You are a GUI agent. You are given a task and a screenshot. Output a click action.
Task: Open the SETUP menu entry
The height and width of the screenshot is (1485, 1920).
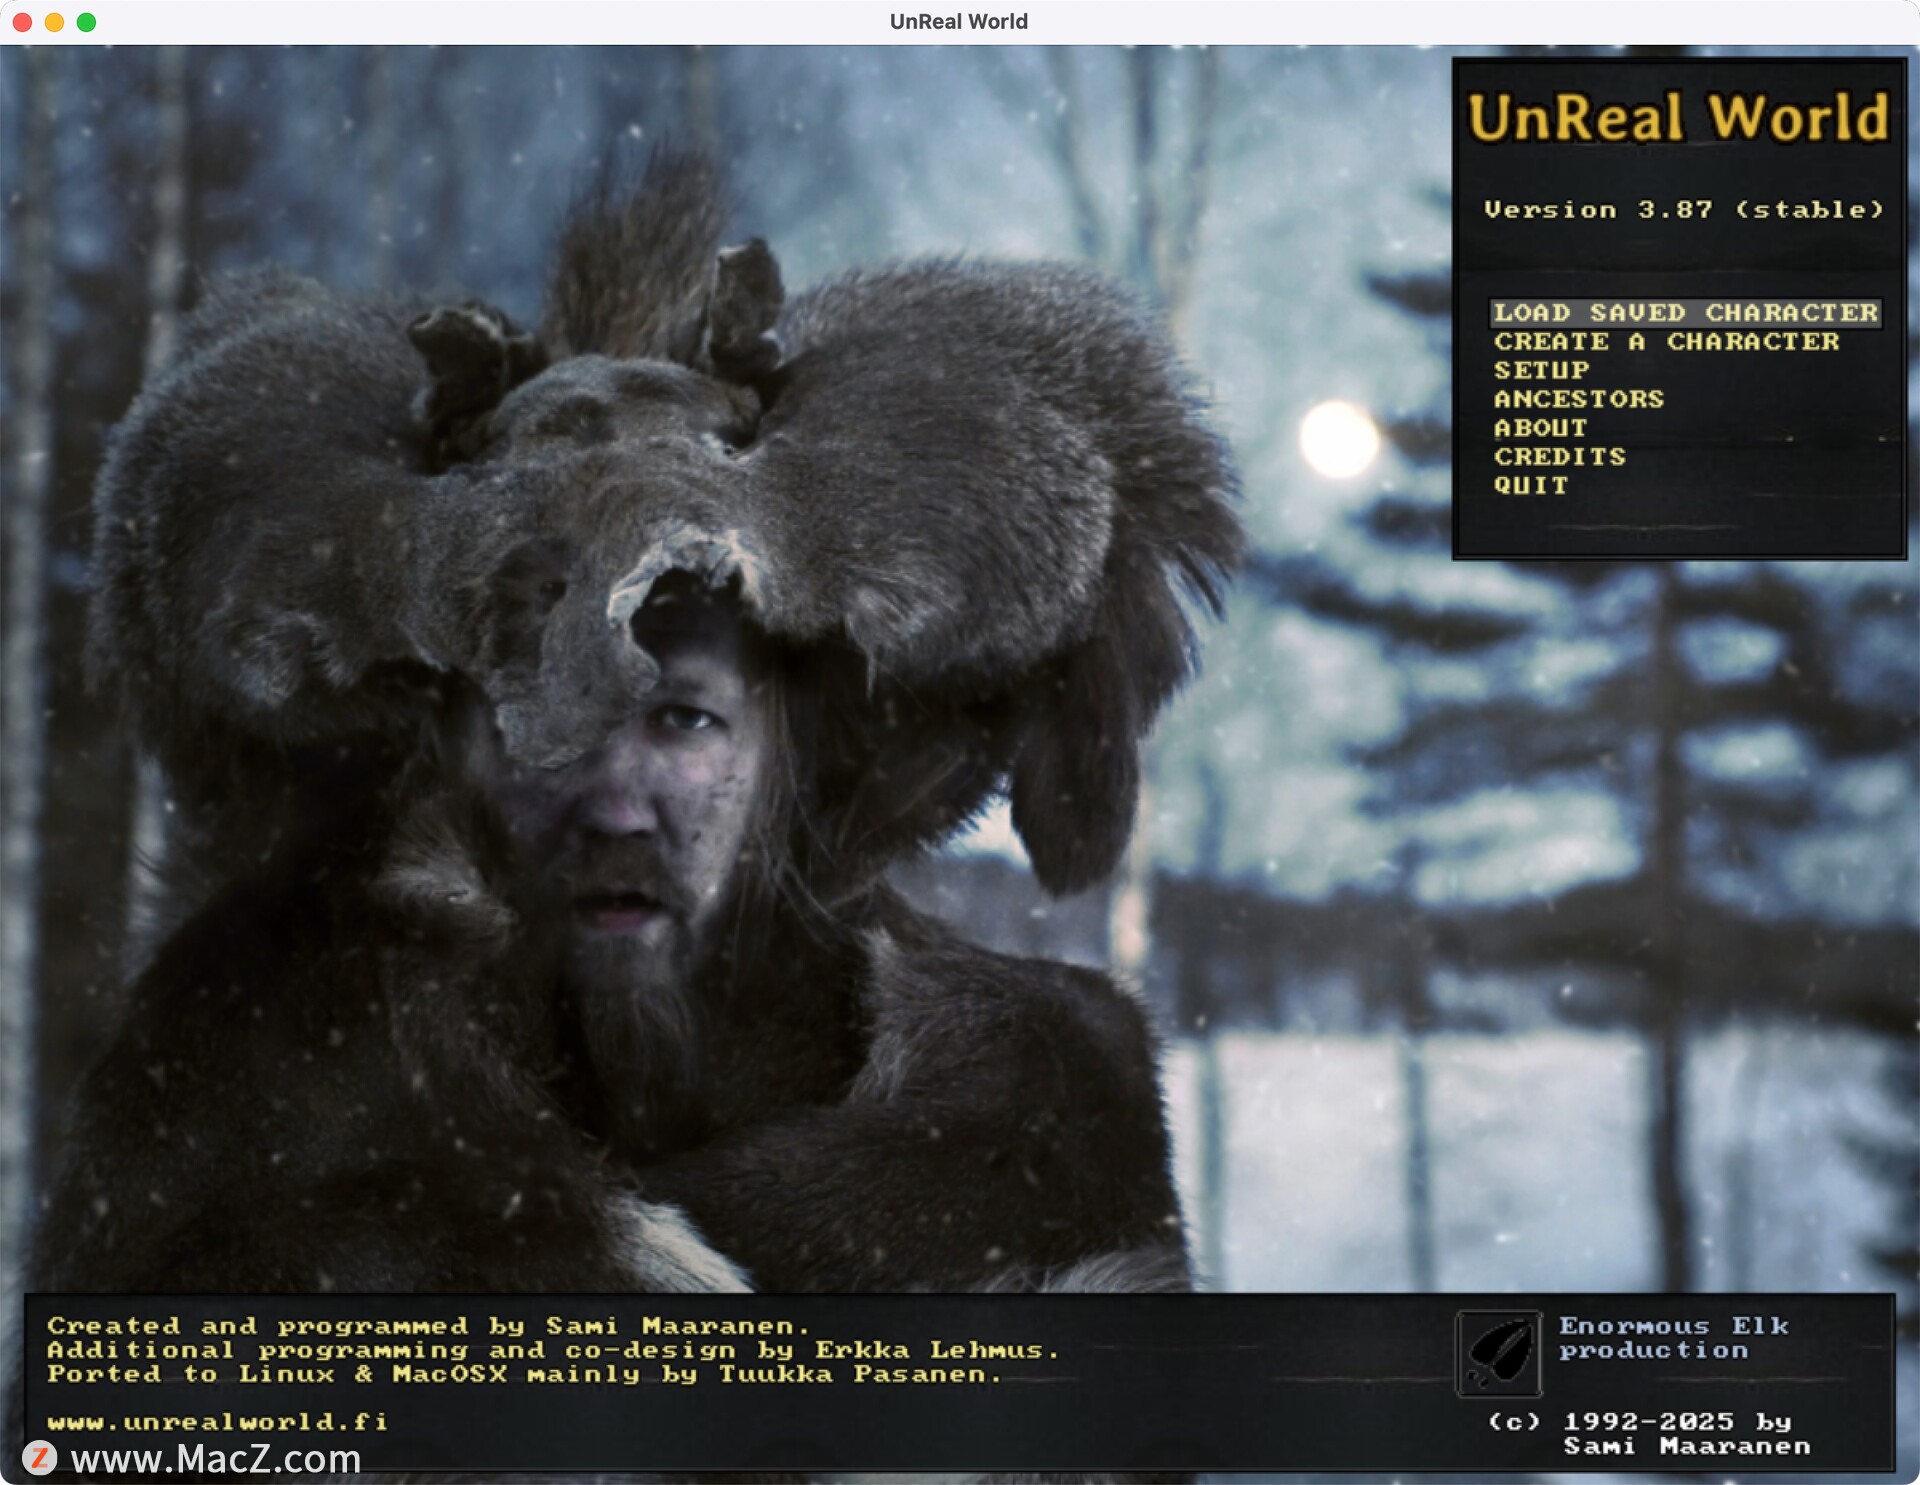pyautogui.click(x=1541, y=371)
